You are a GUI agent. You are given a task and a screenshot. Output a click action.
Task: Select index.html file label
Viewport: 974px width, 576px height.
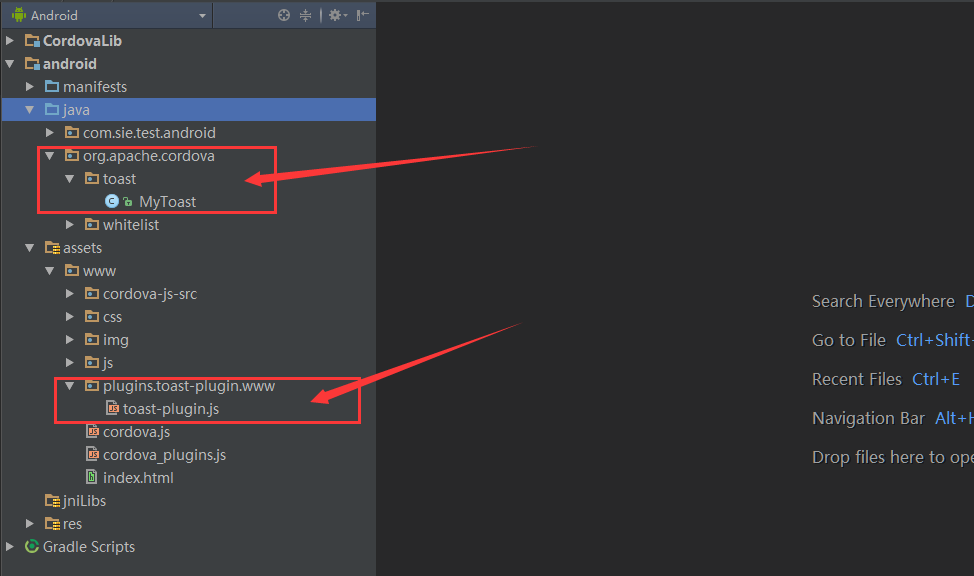[138, 478]
